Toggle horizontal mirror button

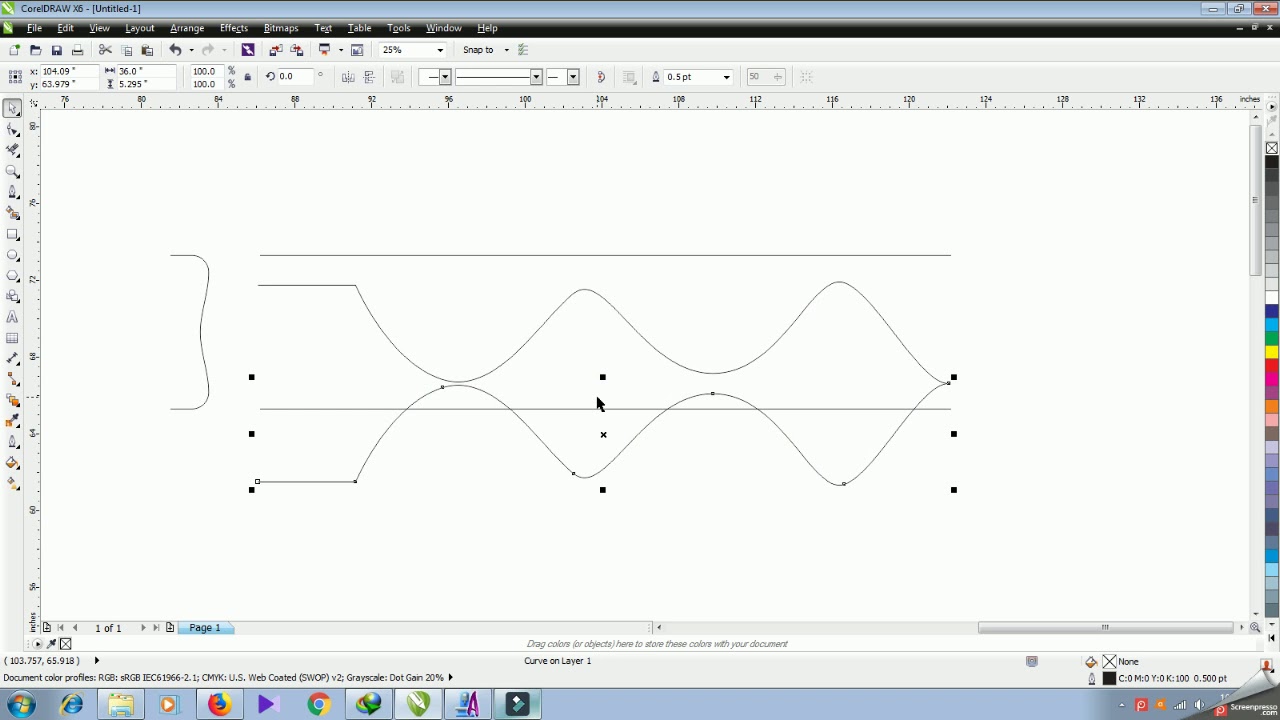(x=348, y=77)
